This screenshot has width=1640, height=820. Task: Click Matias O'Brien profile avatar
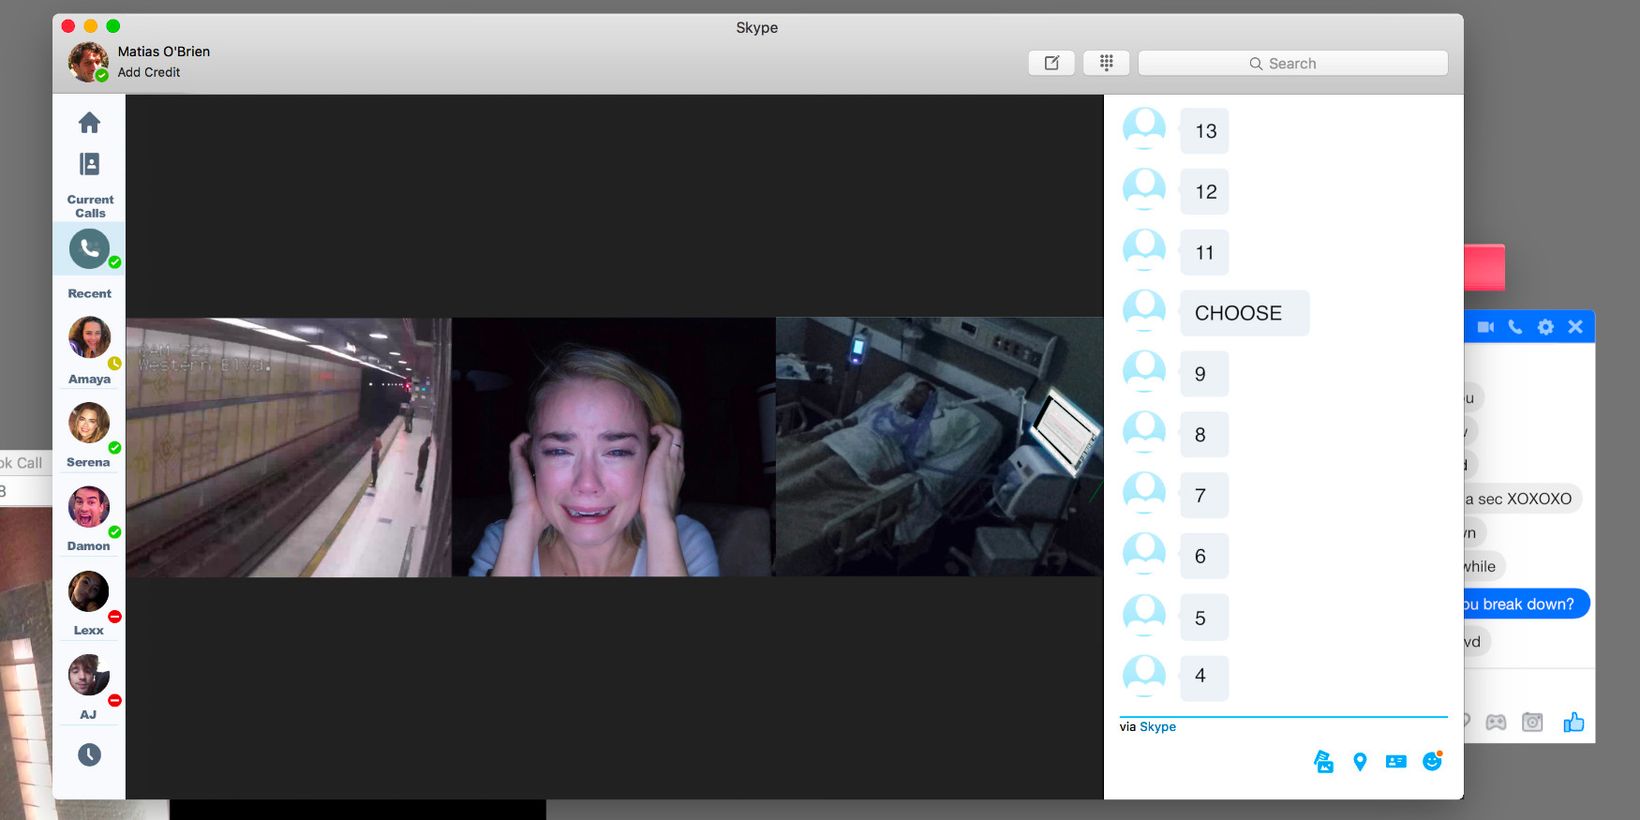88,62
